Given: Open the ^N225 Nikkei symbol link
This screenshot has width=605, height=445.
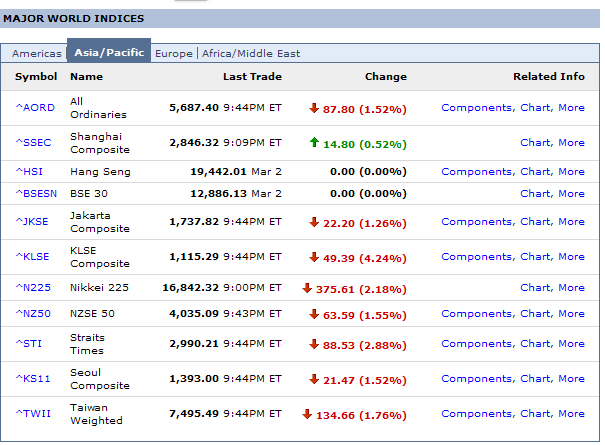Looking at the screenshot, I should click(35, 288).
